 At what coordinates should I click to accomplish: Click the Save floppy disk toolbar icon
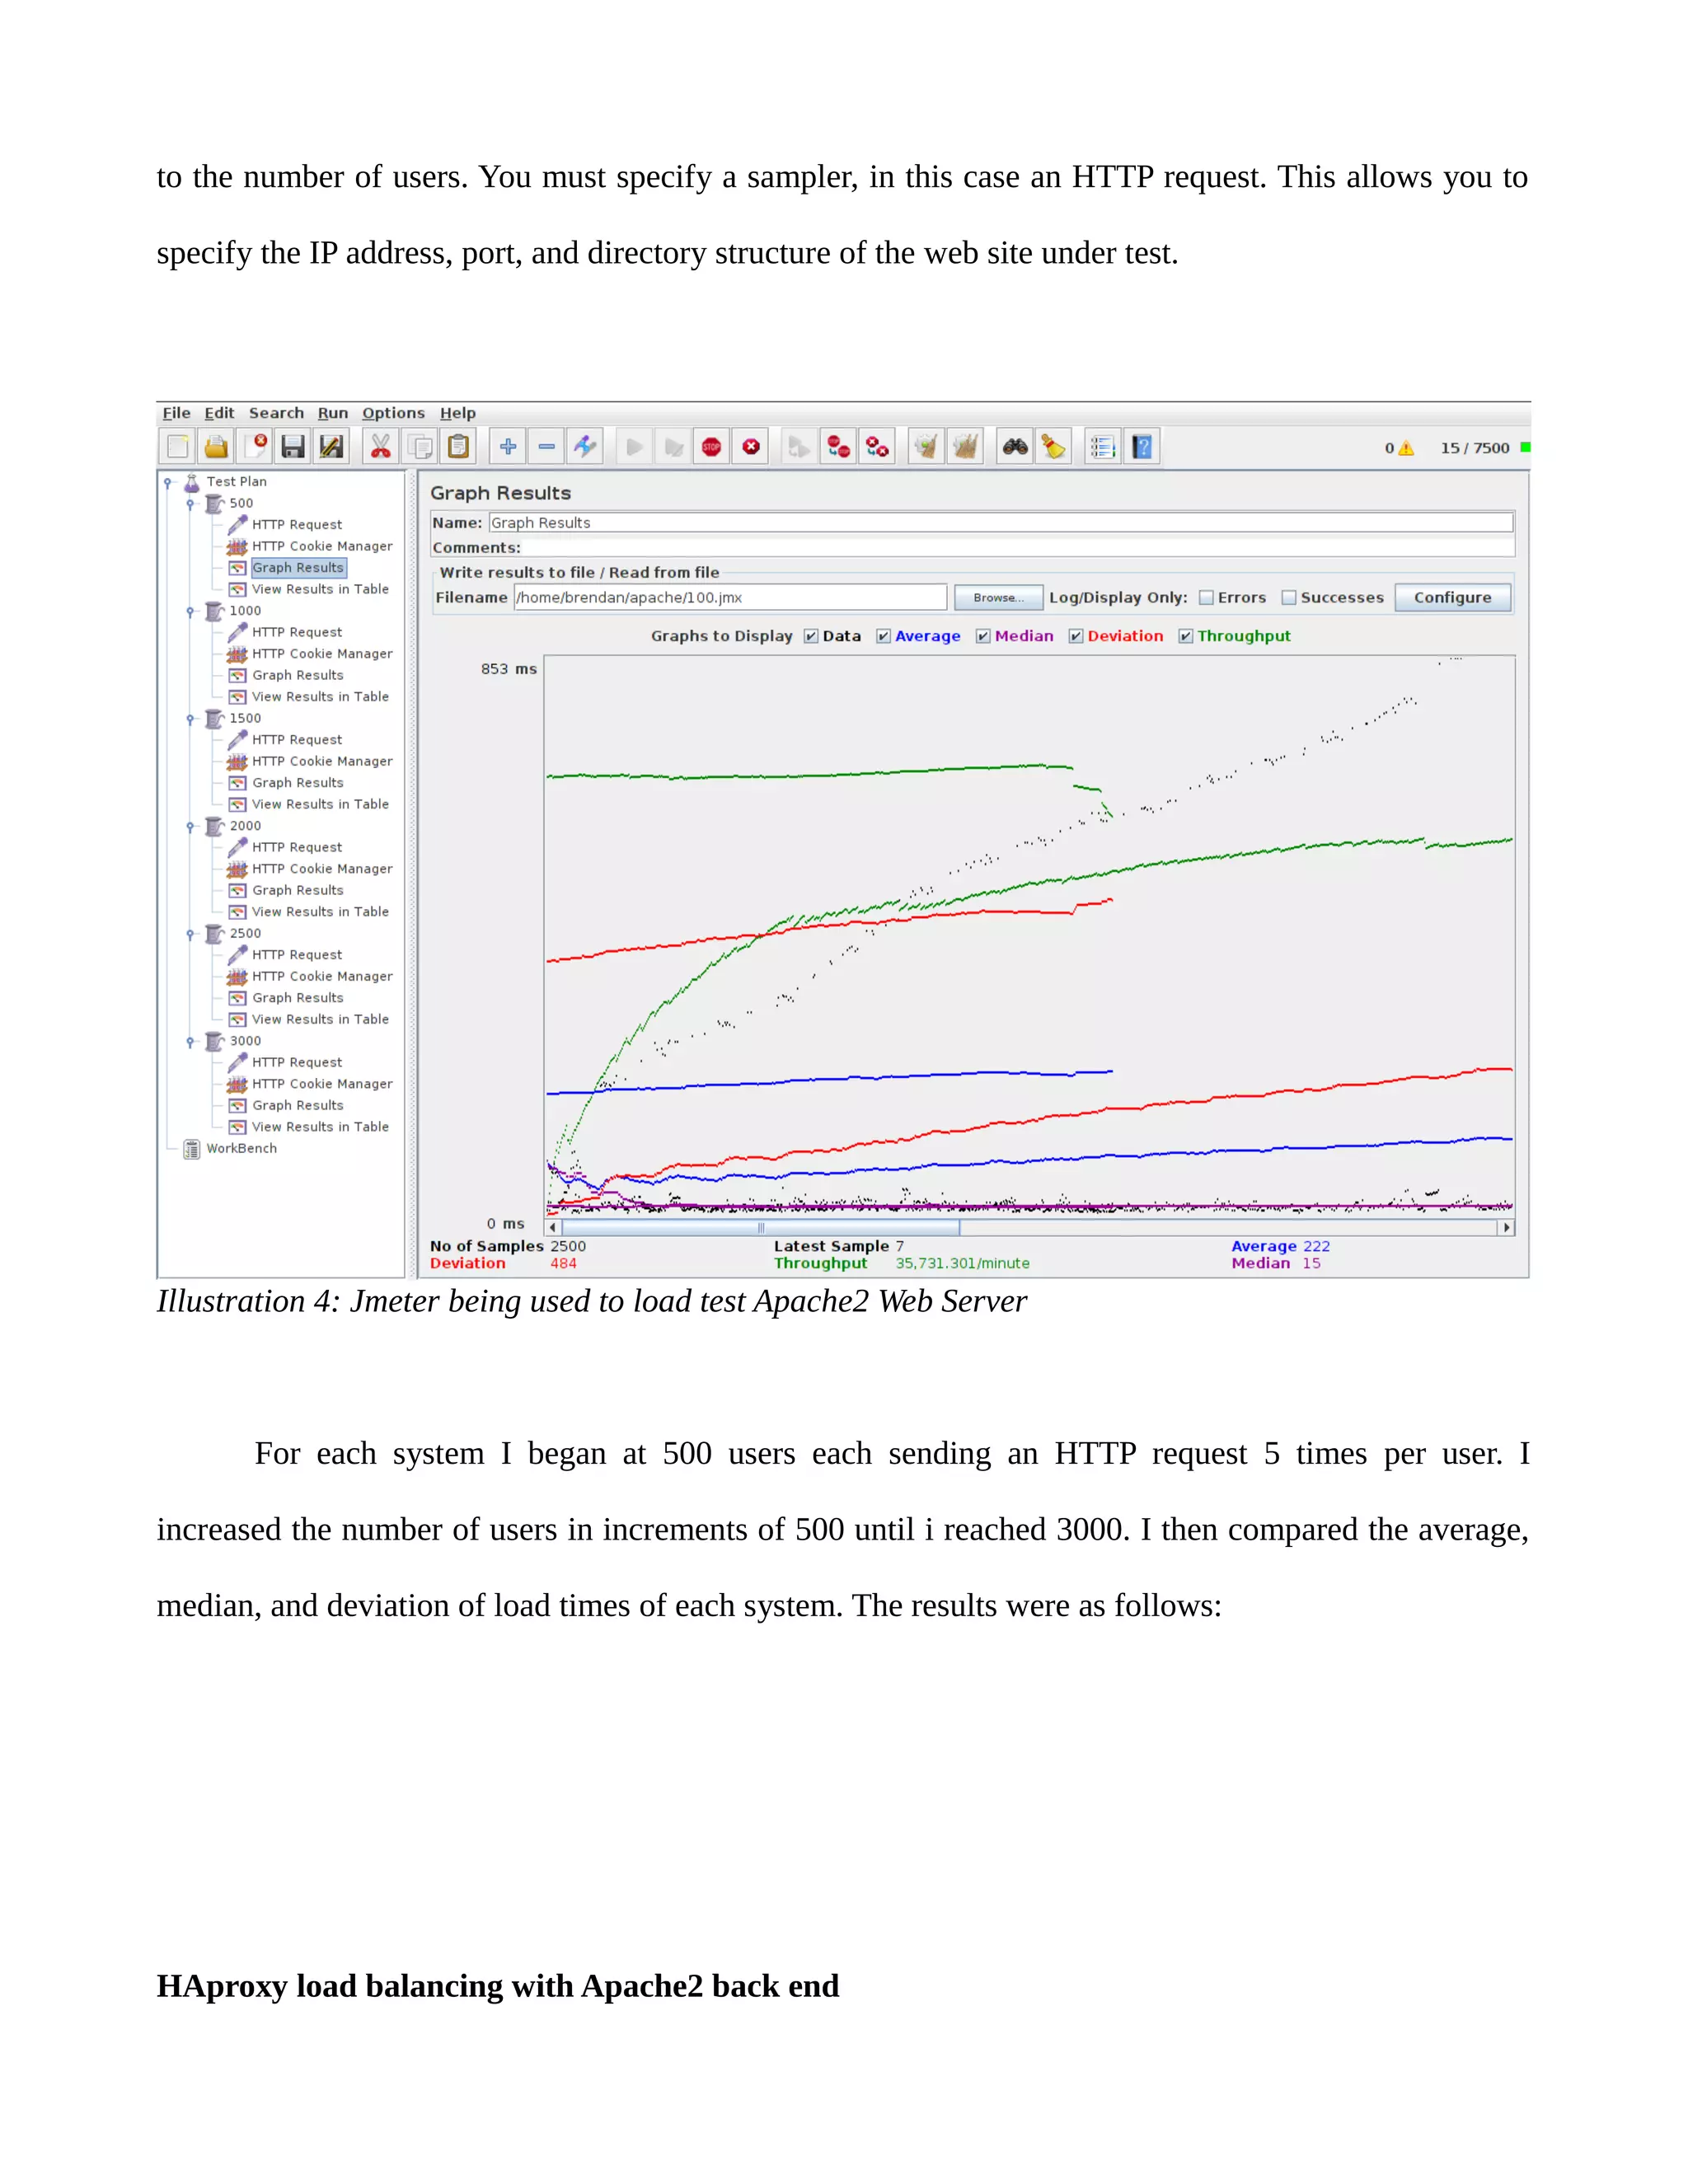[293, 447]
